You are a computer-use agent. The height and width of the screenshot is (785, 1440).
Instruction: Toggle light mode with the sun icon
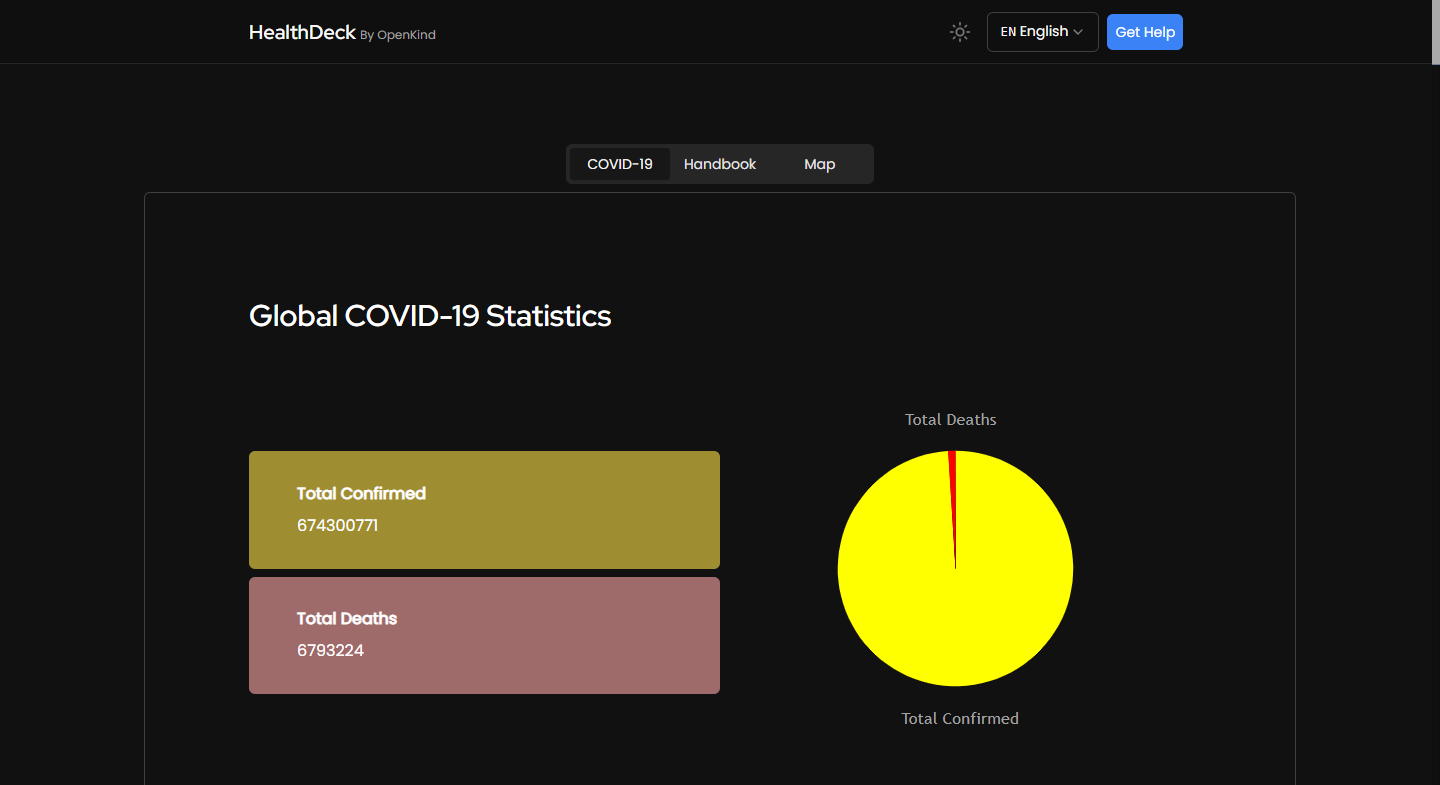tap(960, 32)
